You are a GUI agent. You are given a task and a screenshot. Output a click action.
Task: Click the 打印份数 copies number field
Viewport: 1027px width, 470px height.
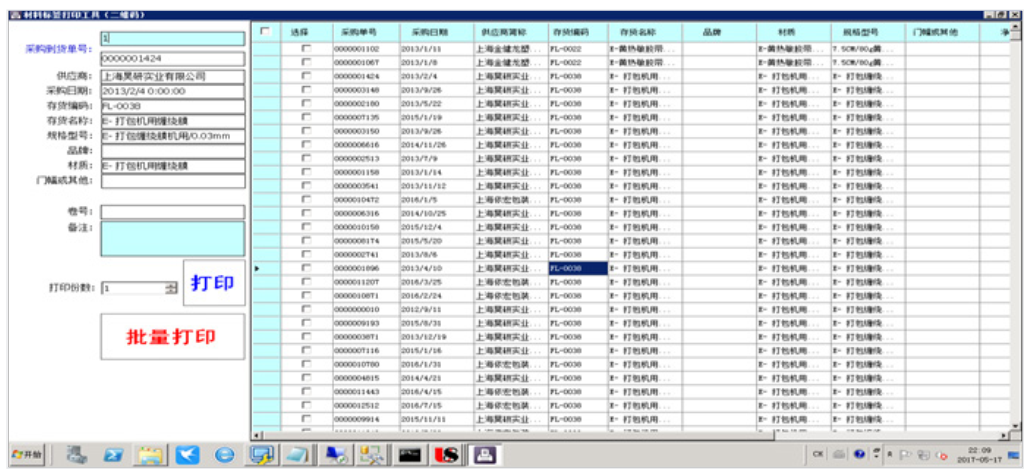click(x=134, y=288)
